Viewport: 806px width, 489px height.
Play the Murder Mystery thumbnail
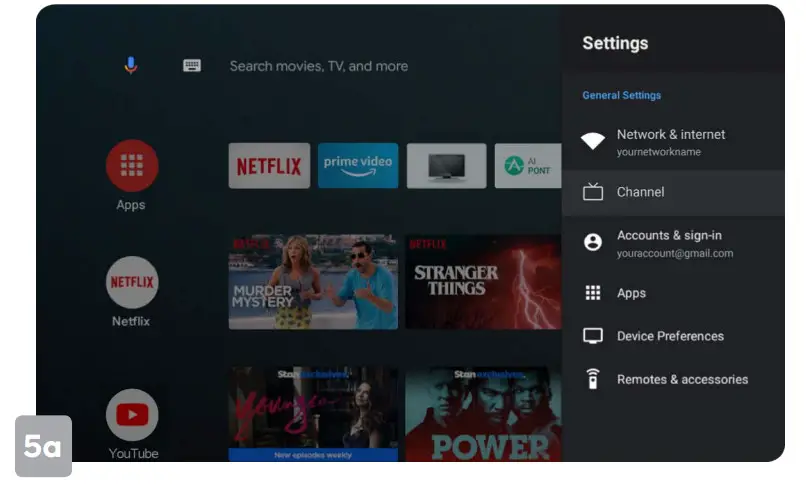tap(313, 282)
